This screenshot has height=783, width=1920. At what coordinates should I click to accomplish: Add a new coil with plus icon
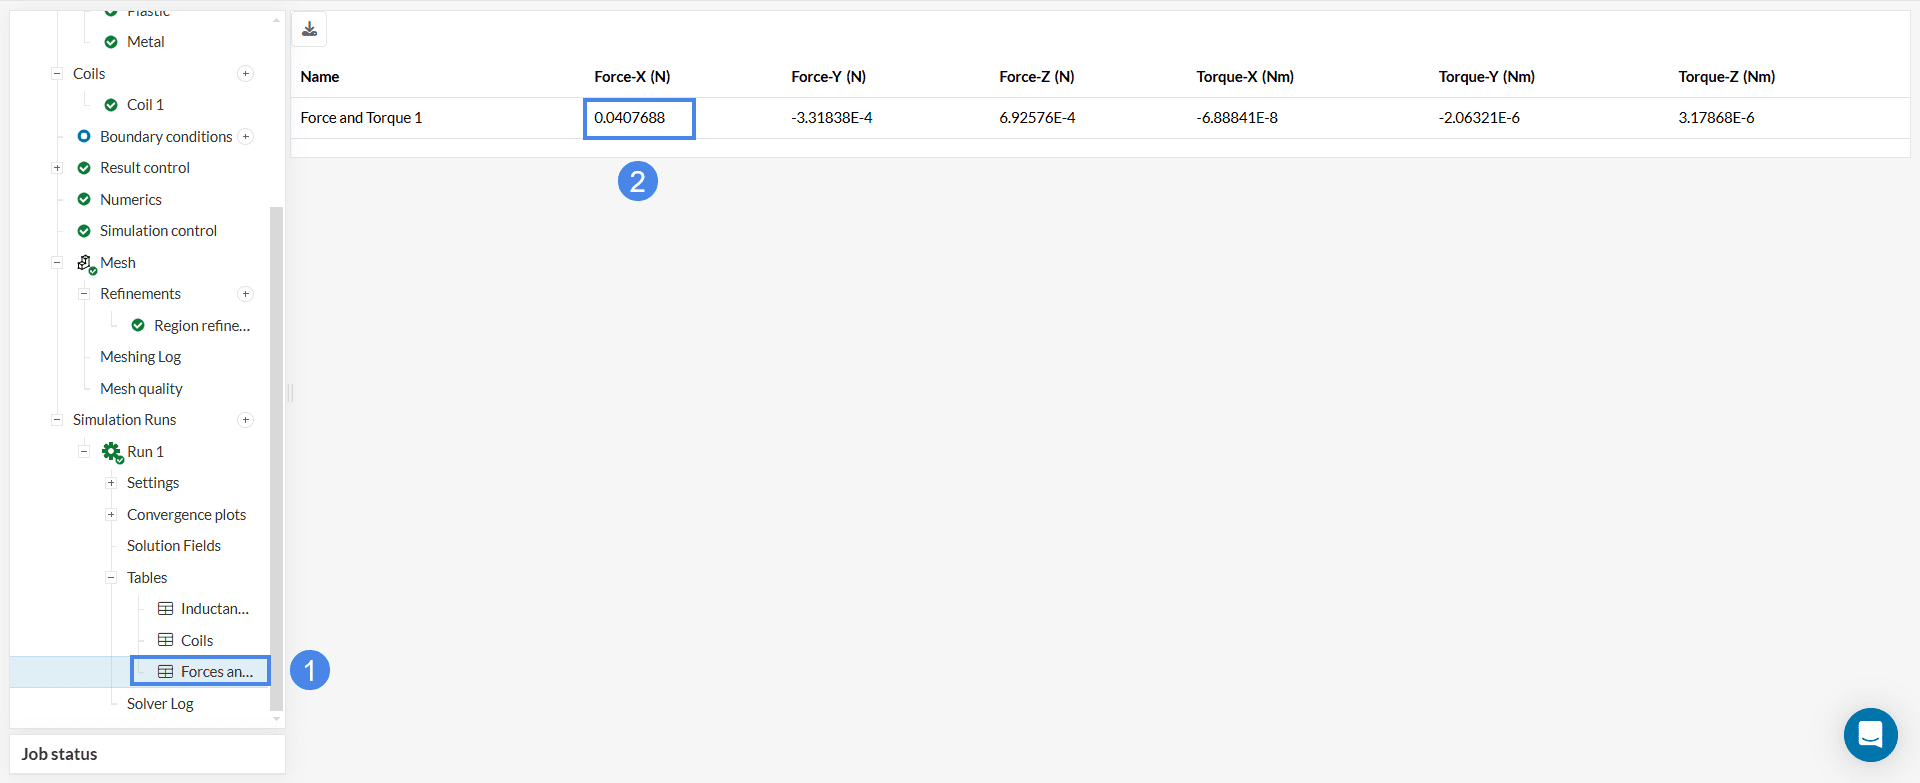(x=245, y=74)
